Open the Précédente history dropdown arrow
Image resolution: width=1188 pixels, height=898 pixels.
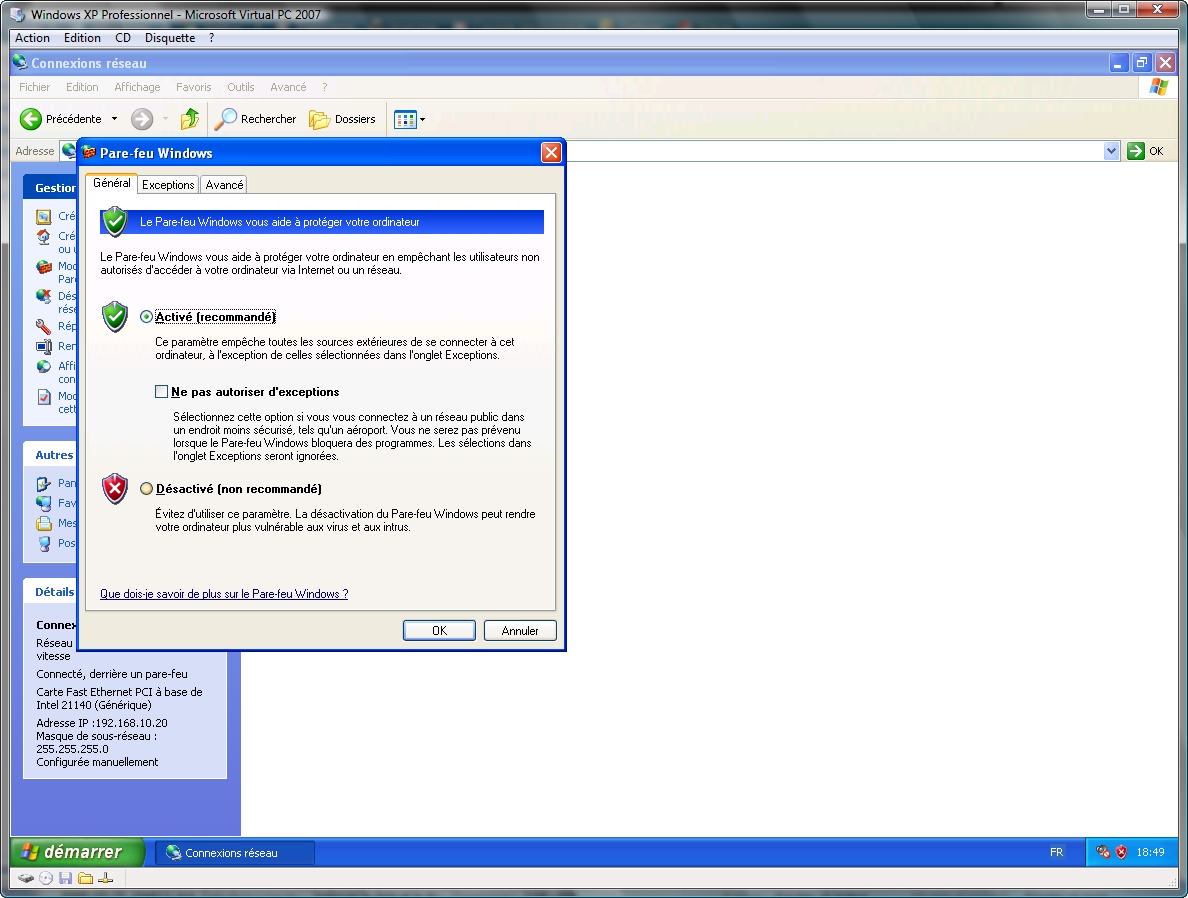(114, 119)
